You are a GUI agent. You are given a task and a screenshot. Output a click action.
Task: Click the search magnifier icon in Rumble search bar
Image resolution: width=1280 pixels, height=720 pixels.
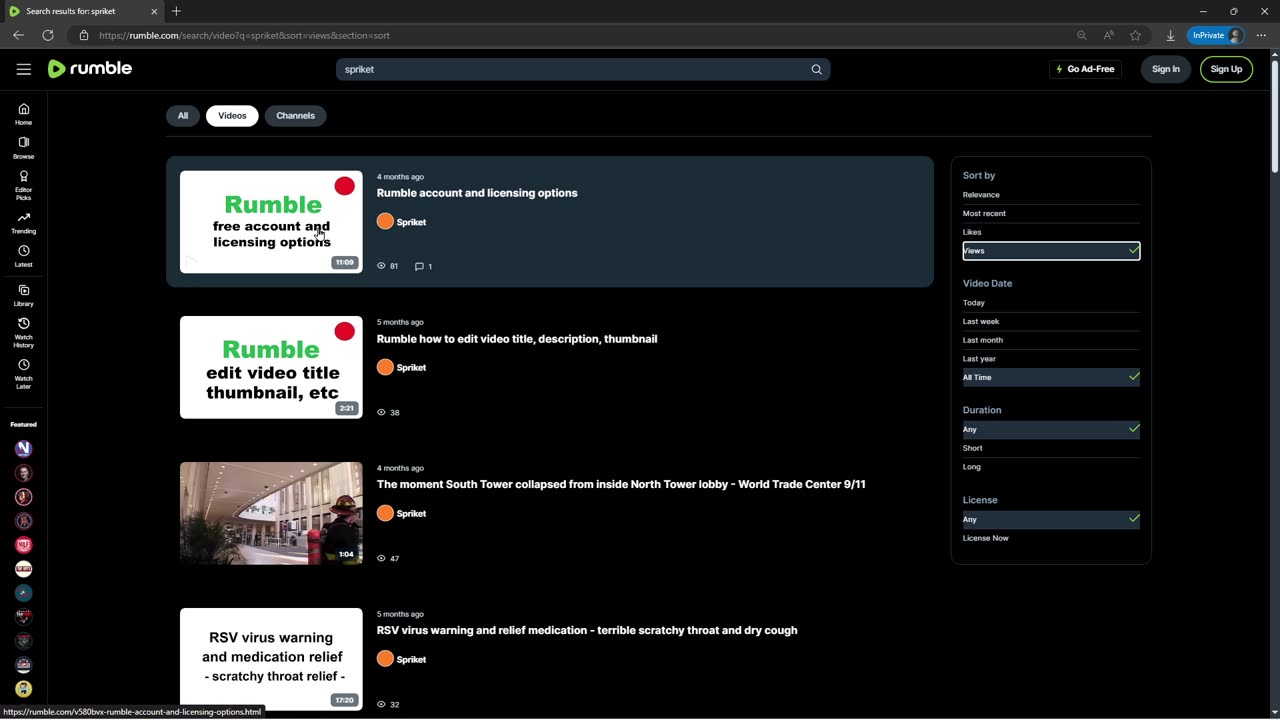(816, 69)
